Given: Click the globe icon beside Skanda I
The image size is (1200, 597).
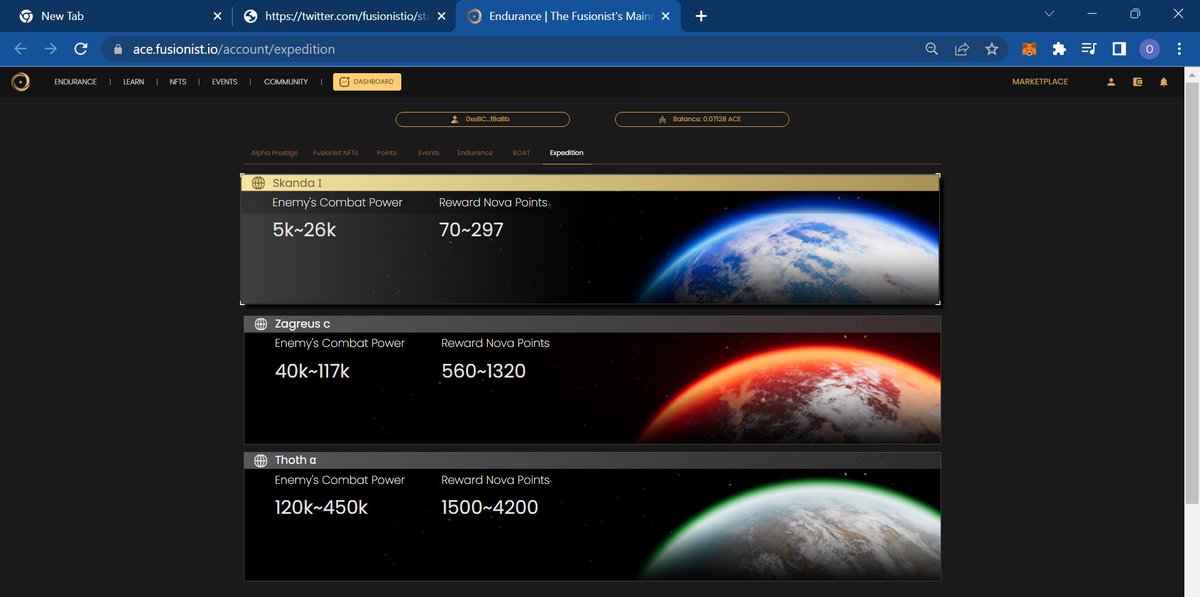Looking at the screenshot, I should (258, 183).
